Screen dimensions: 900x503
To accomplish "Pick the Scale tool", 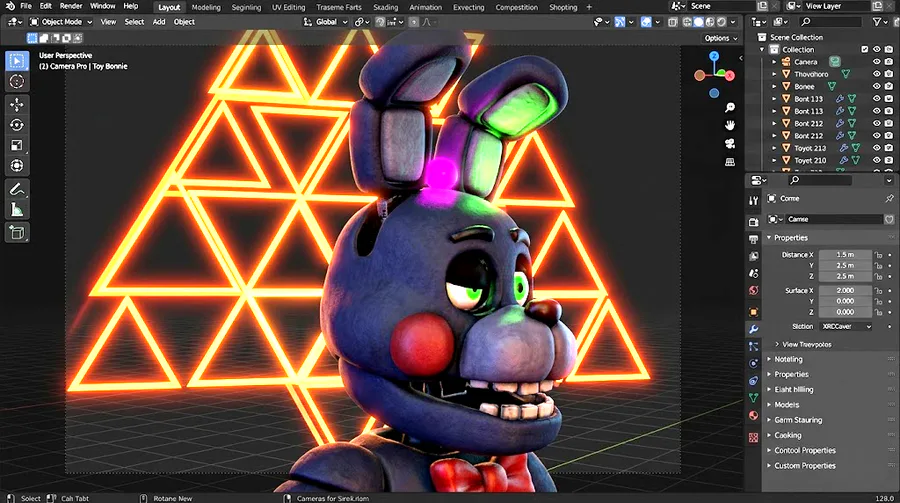I will coord(17,145).
